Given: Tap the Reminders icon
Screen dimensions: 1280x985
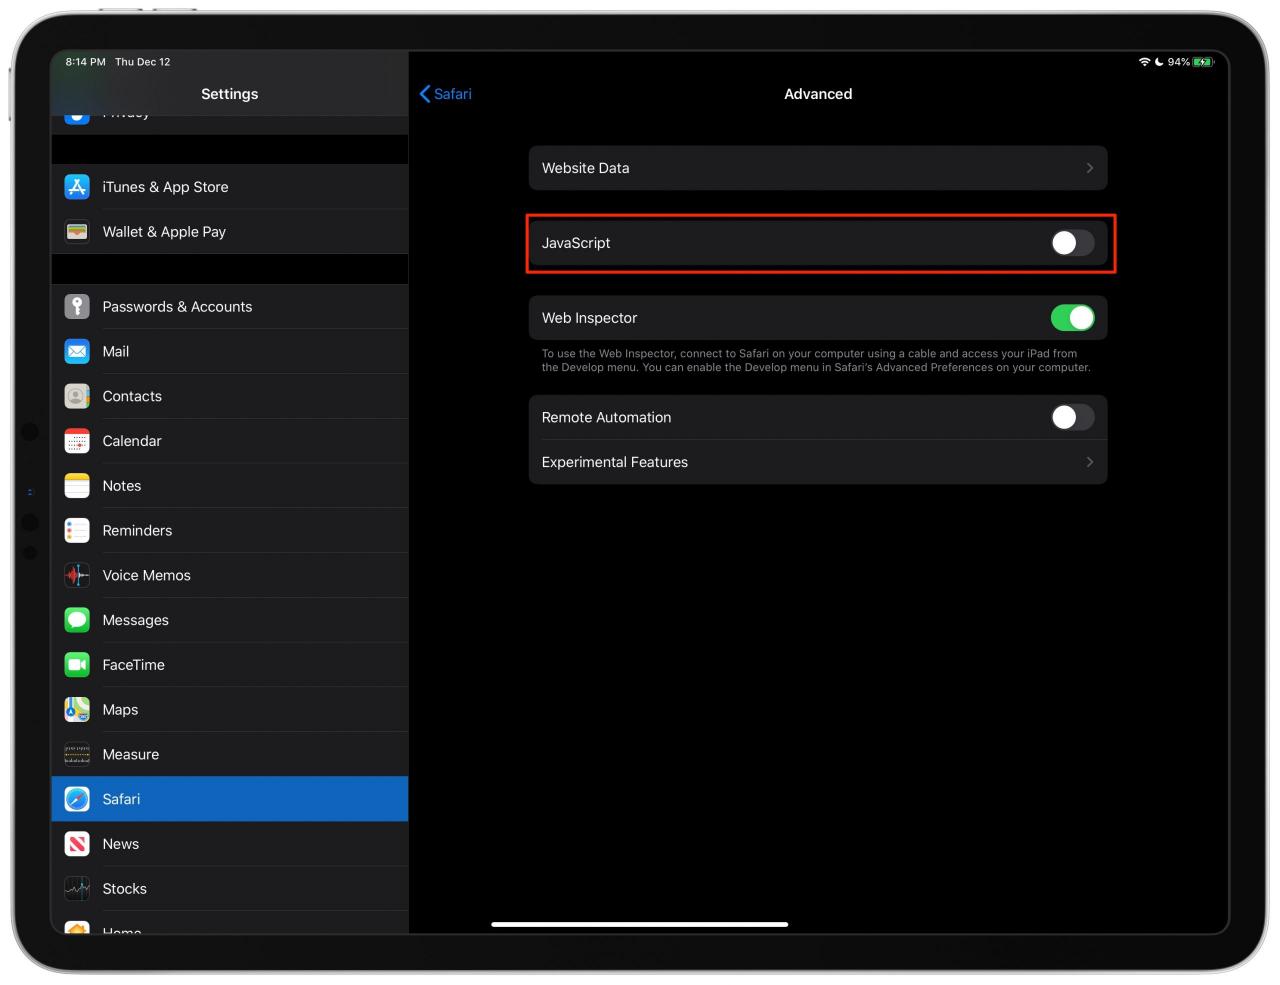Looking at the screenshot, I should click(x=77, y=531).
